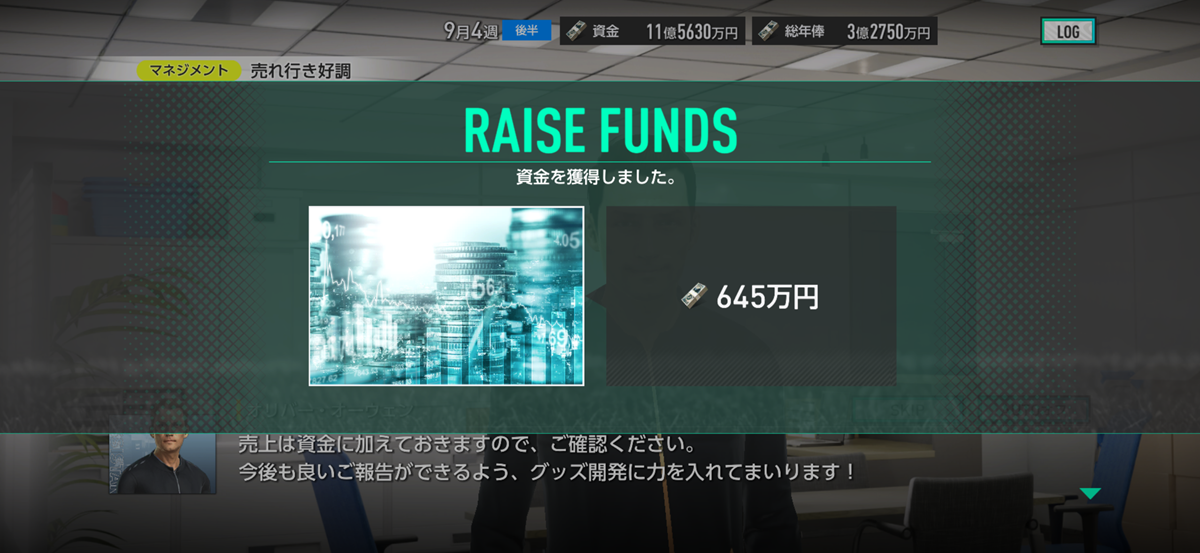Click the 売れ行き好調 event title
1200x553 pixels.
point(300,70)
